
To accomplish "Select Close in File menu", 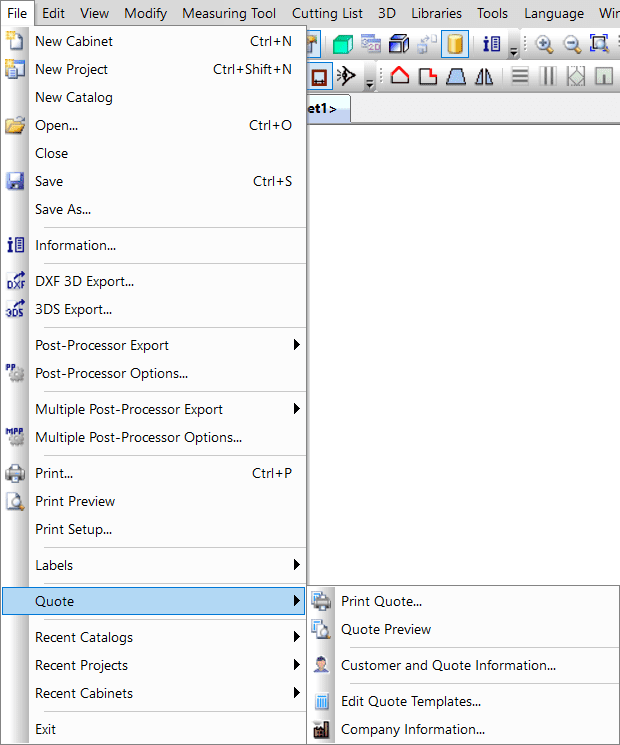I will click(153, 153).
